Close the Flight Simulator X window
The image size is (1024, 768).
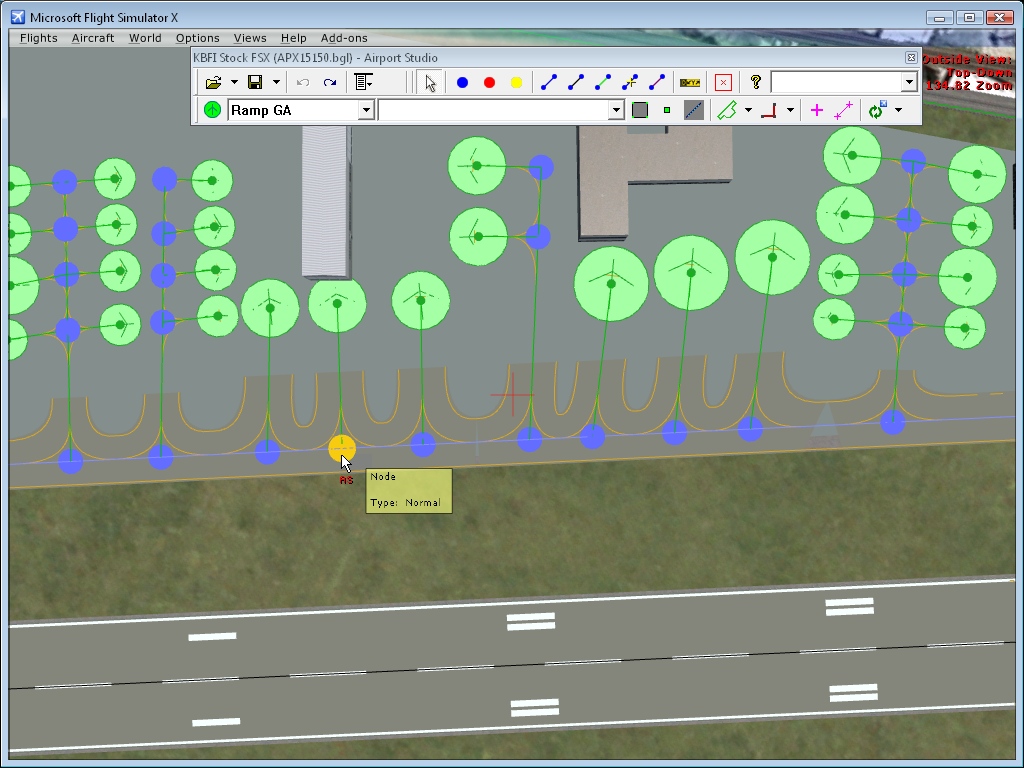pos(999,18)
